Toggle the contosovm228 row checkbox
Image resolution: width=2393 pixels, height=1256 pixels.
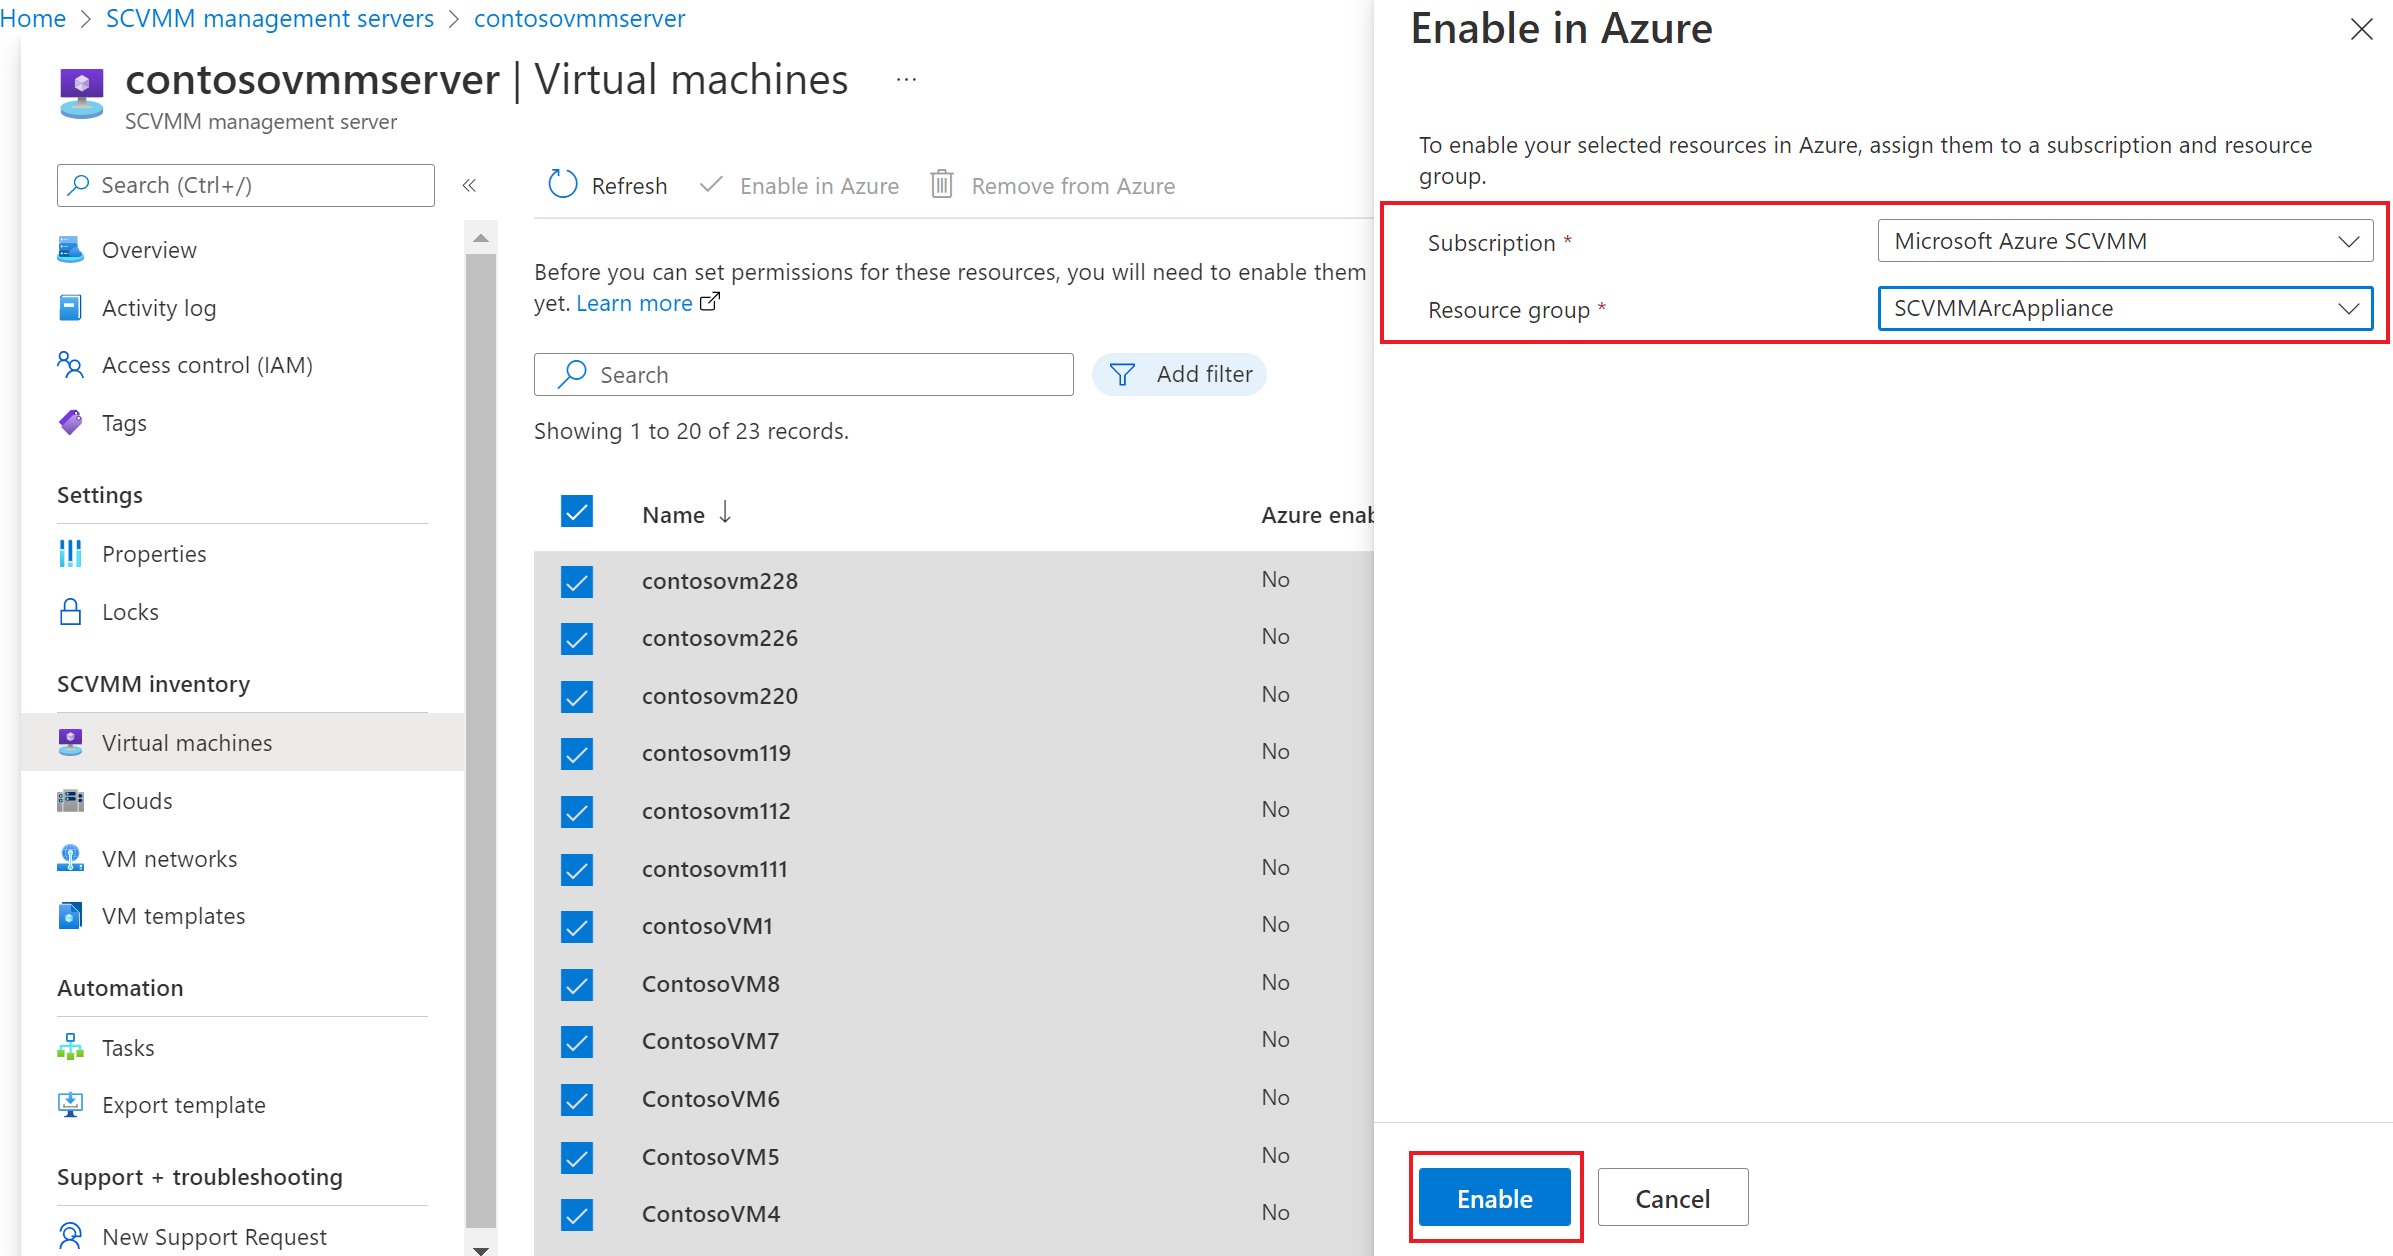(x=578, y=579)
